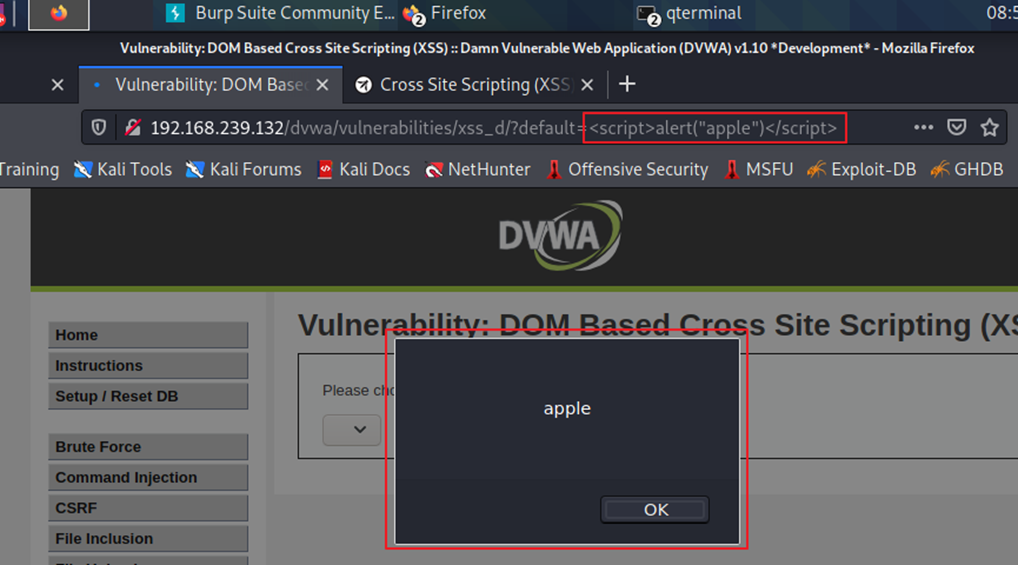Open GHDB bookmark
Image resolution: width=1018 pixels, height=565 pixels.
click(967, 170)
